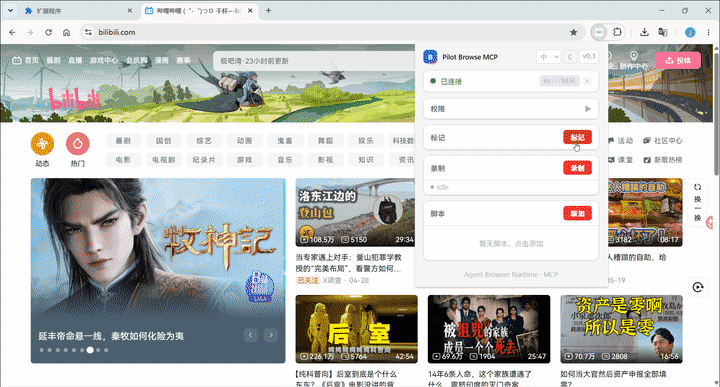Screen dimensions: 720x387
Task: Click the browser back arrow
Action: 12,32
